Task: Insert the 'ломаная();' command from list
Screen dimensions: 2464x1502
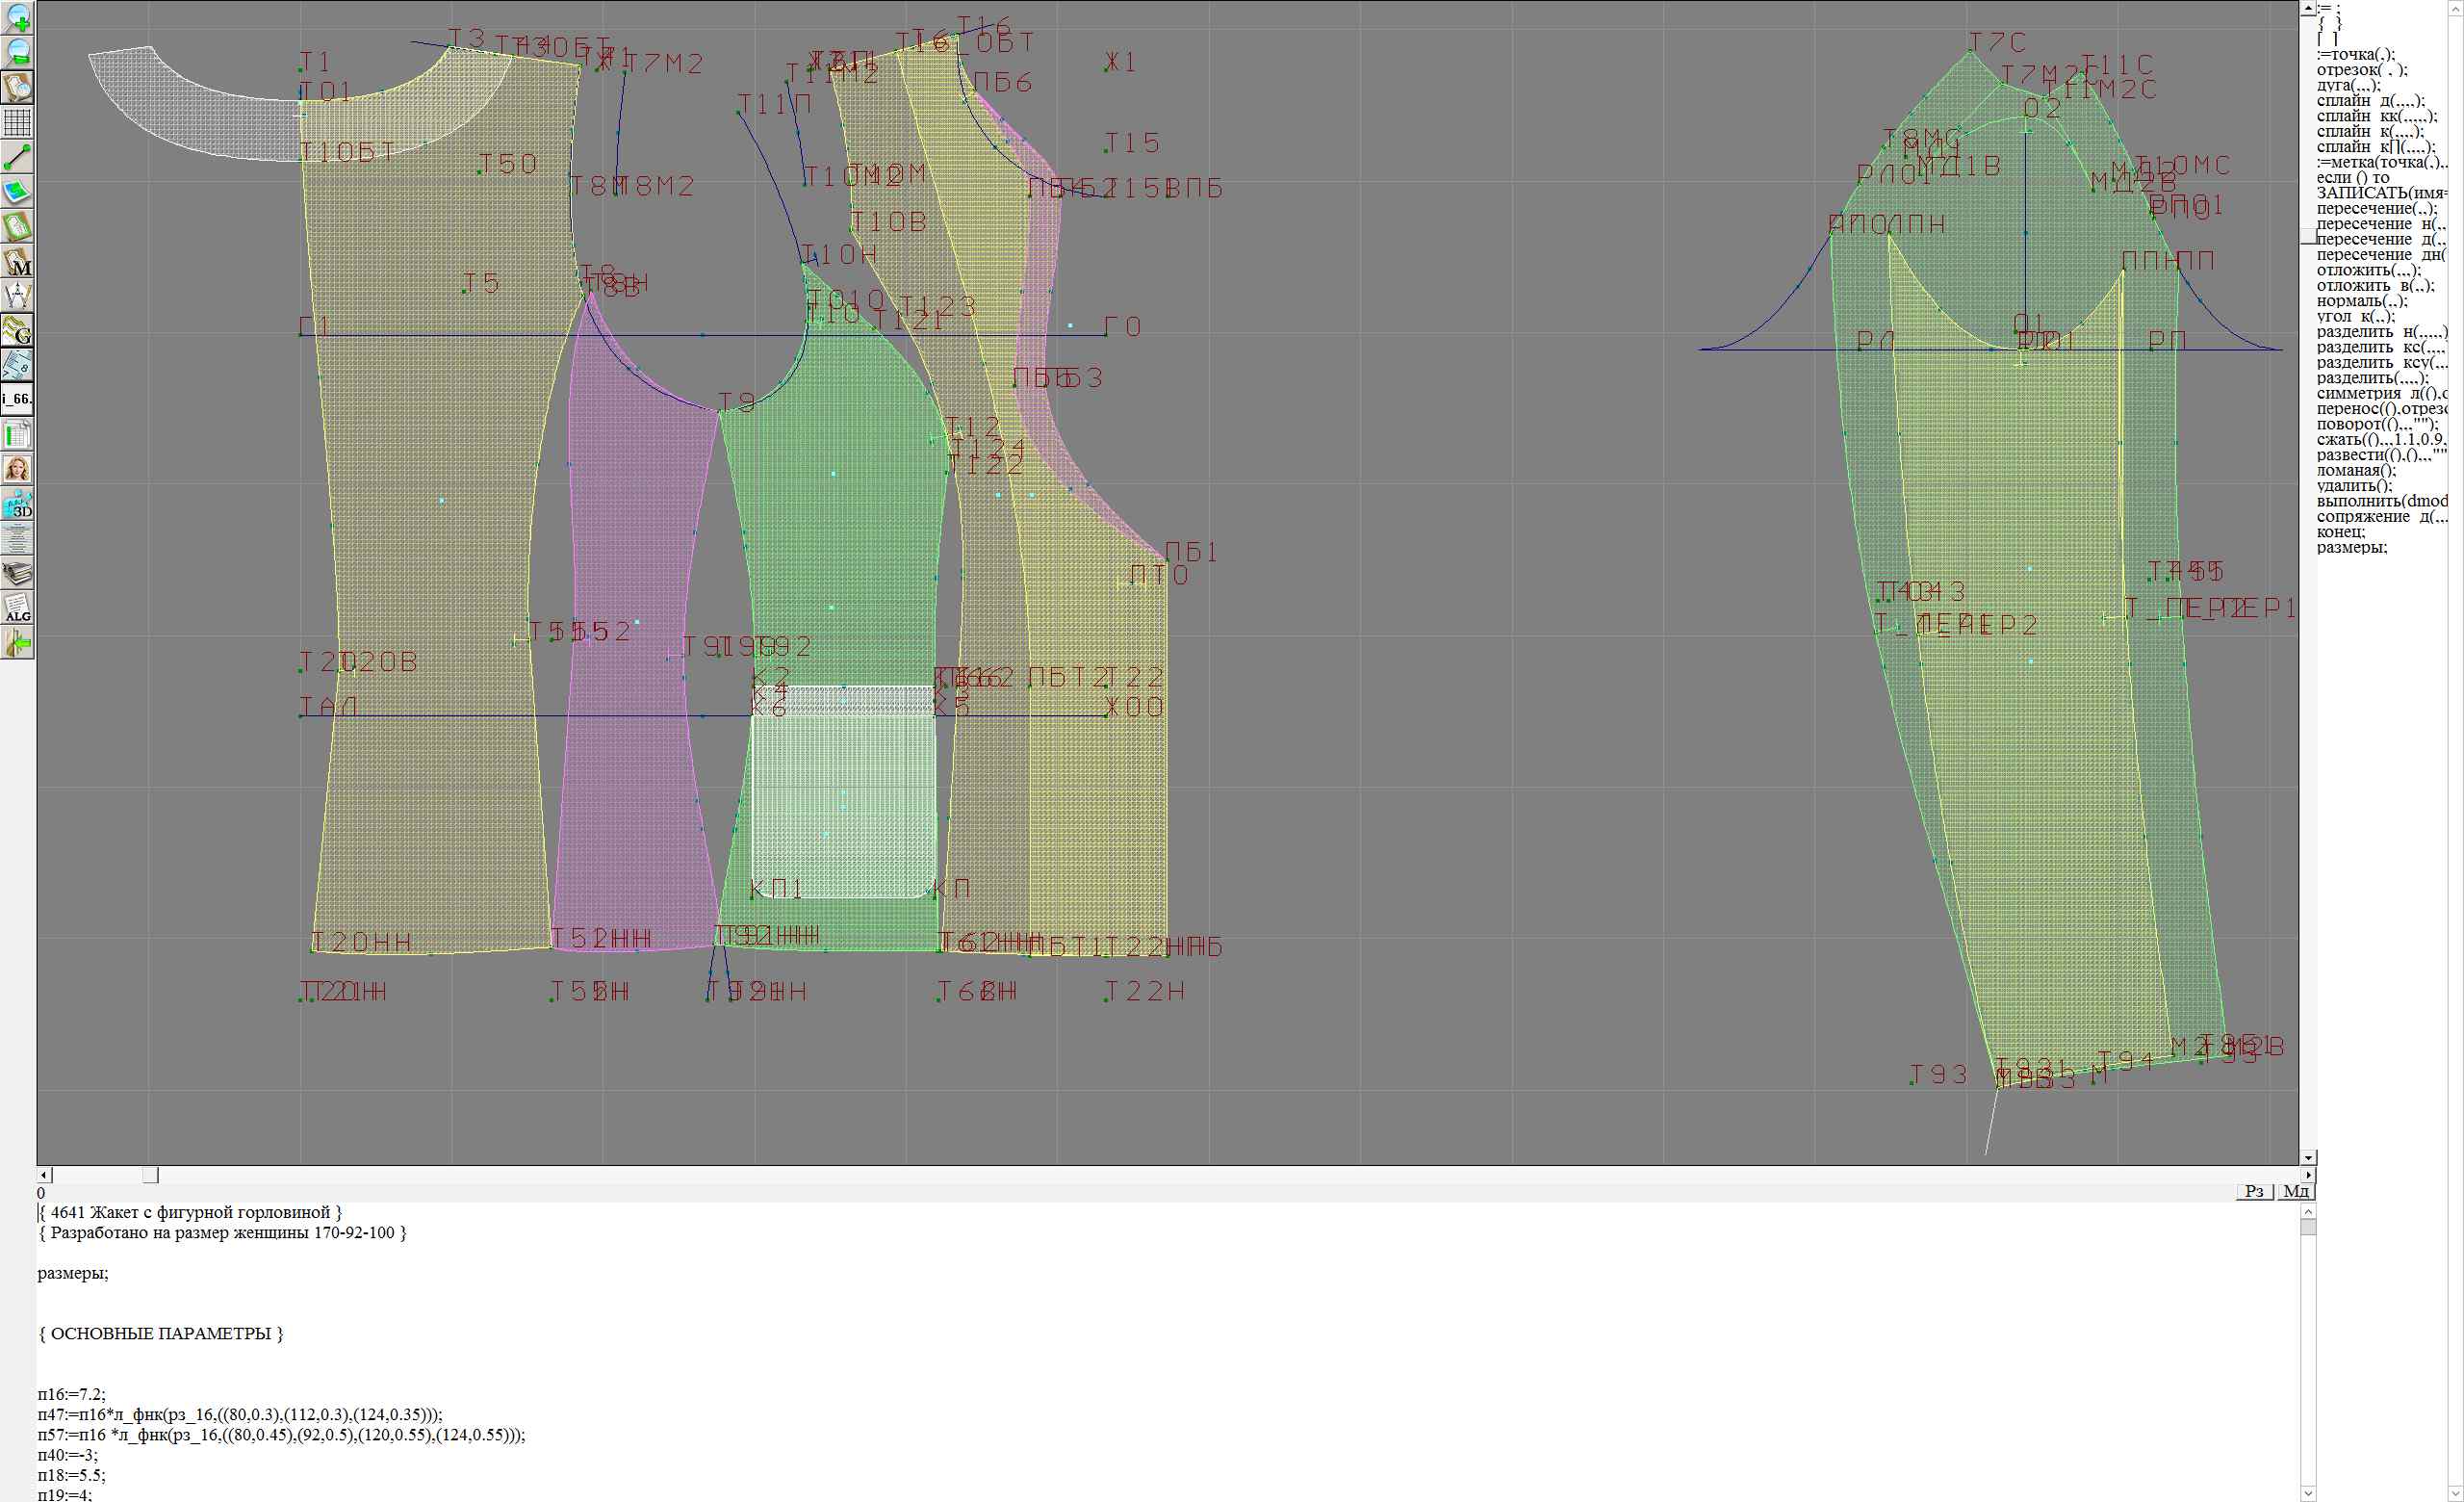Action: coord(2356,470)
